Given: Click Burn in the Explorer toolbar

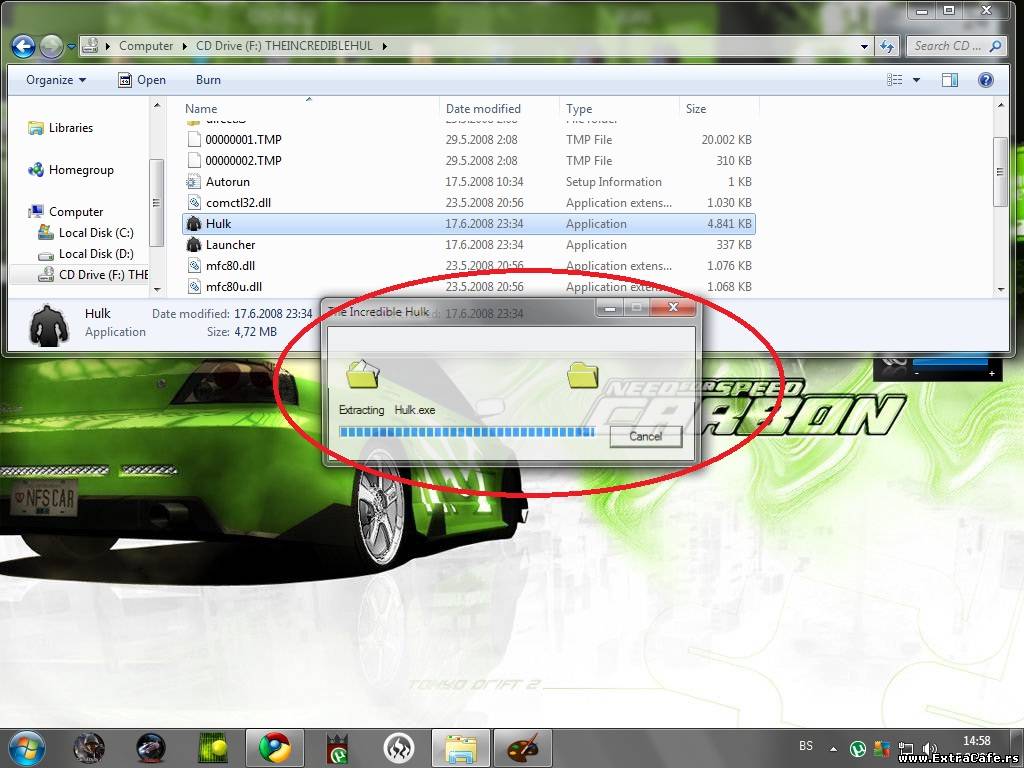Looking at the screenshot, I should (208, 80).
